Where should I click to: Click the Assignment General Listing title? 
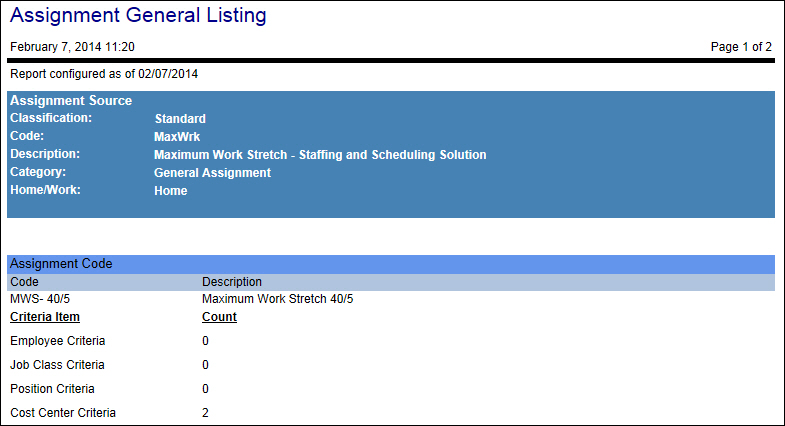pos(138,15)
